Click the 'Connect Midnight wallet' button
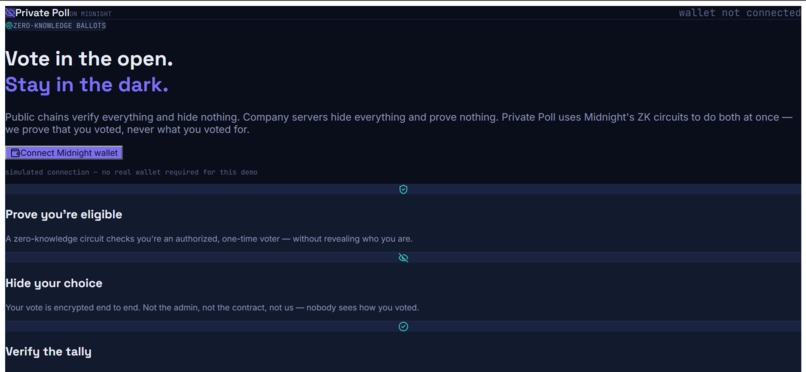This screenshot has width=806, height=372. [64, 153]
